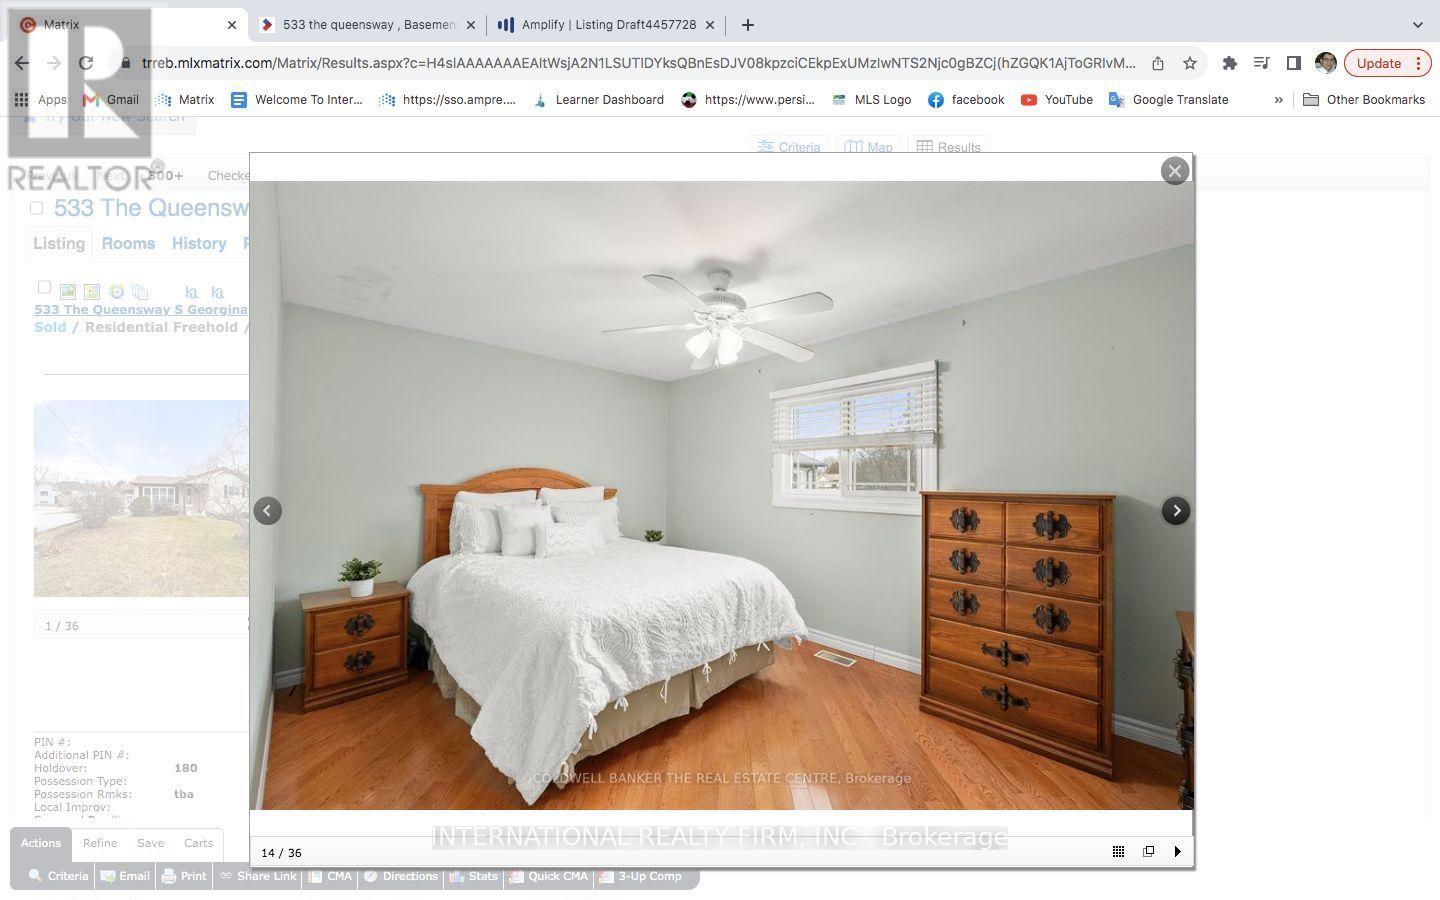Open the Matrix bookmark
This screenshot has width=1440, height=900.
click(185, 100)
